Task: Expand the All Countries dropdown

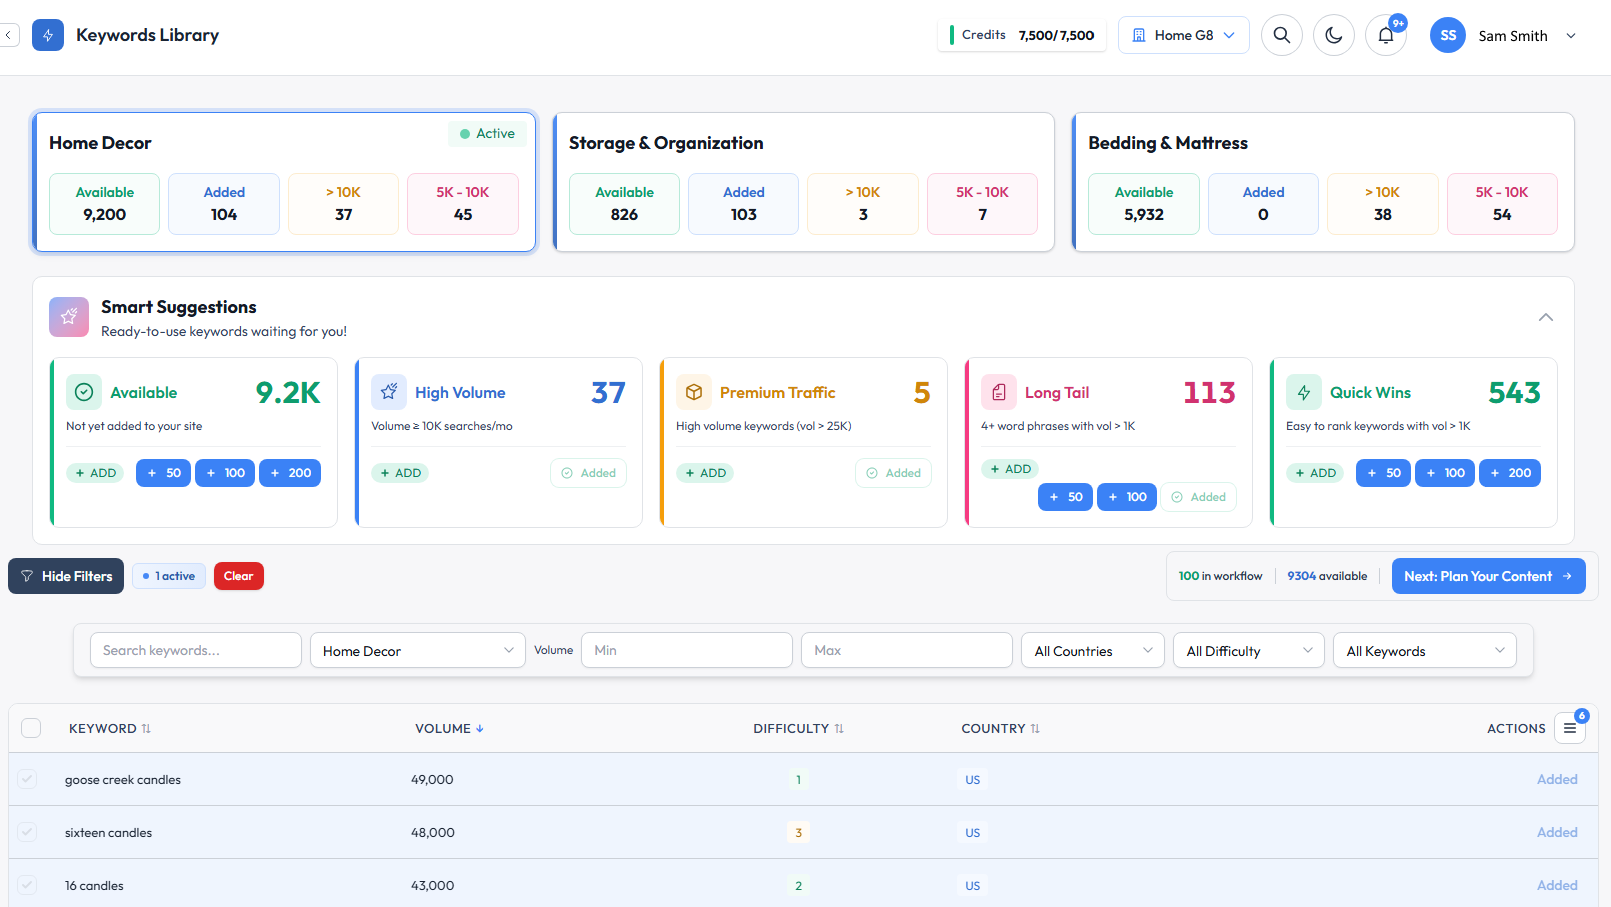Action: coord(1092,650)
